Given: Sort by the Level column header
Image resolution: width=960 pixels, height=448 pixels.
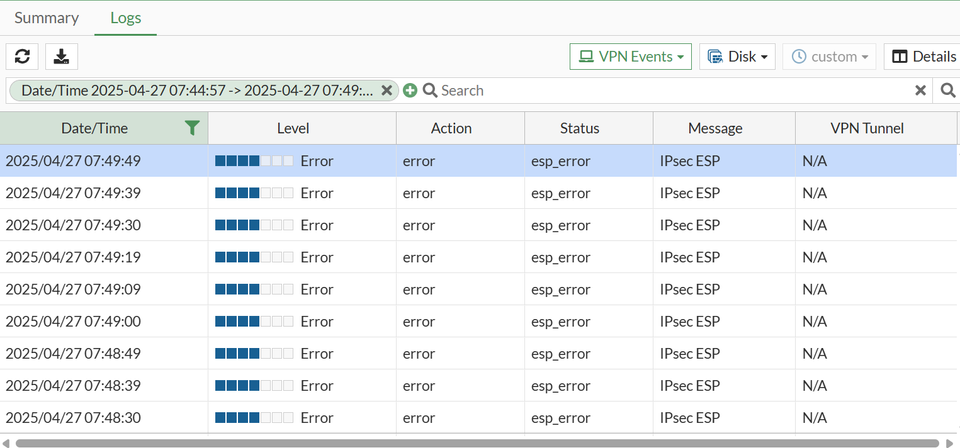Looking at the screenshot, I should click(x=293, y=128).
